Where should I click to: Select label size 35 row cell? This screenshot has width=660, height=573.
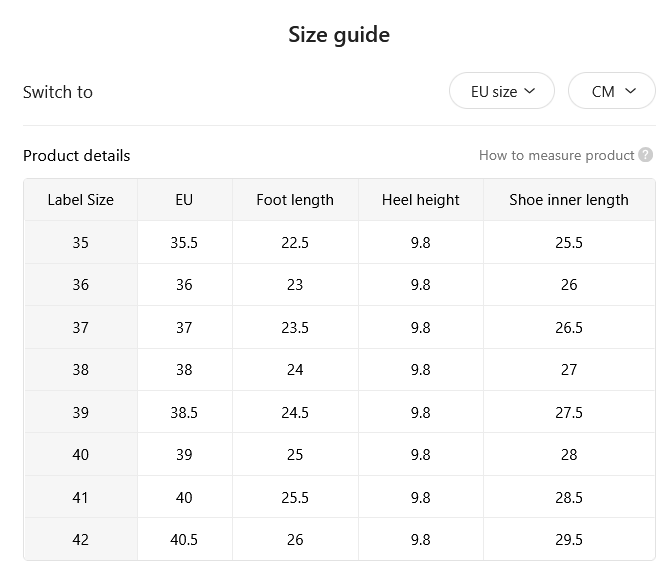(80, 243)
